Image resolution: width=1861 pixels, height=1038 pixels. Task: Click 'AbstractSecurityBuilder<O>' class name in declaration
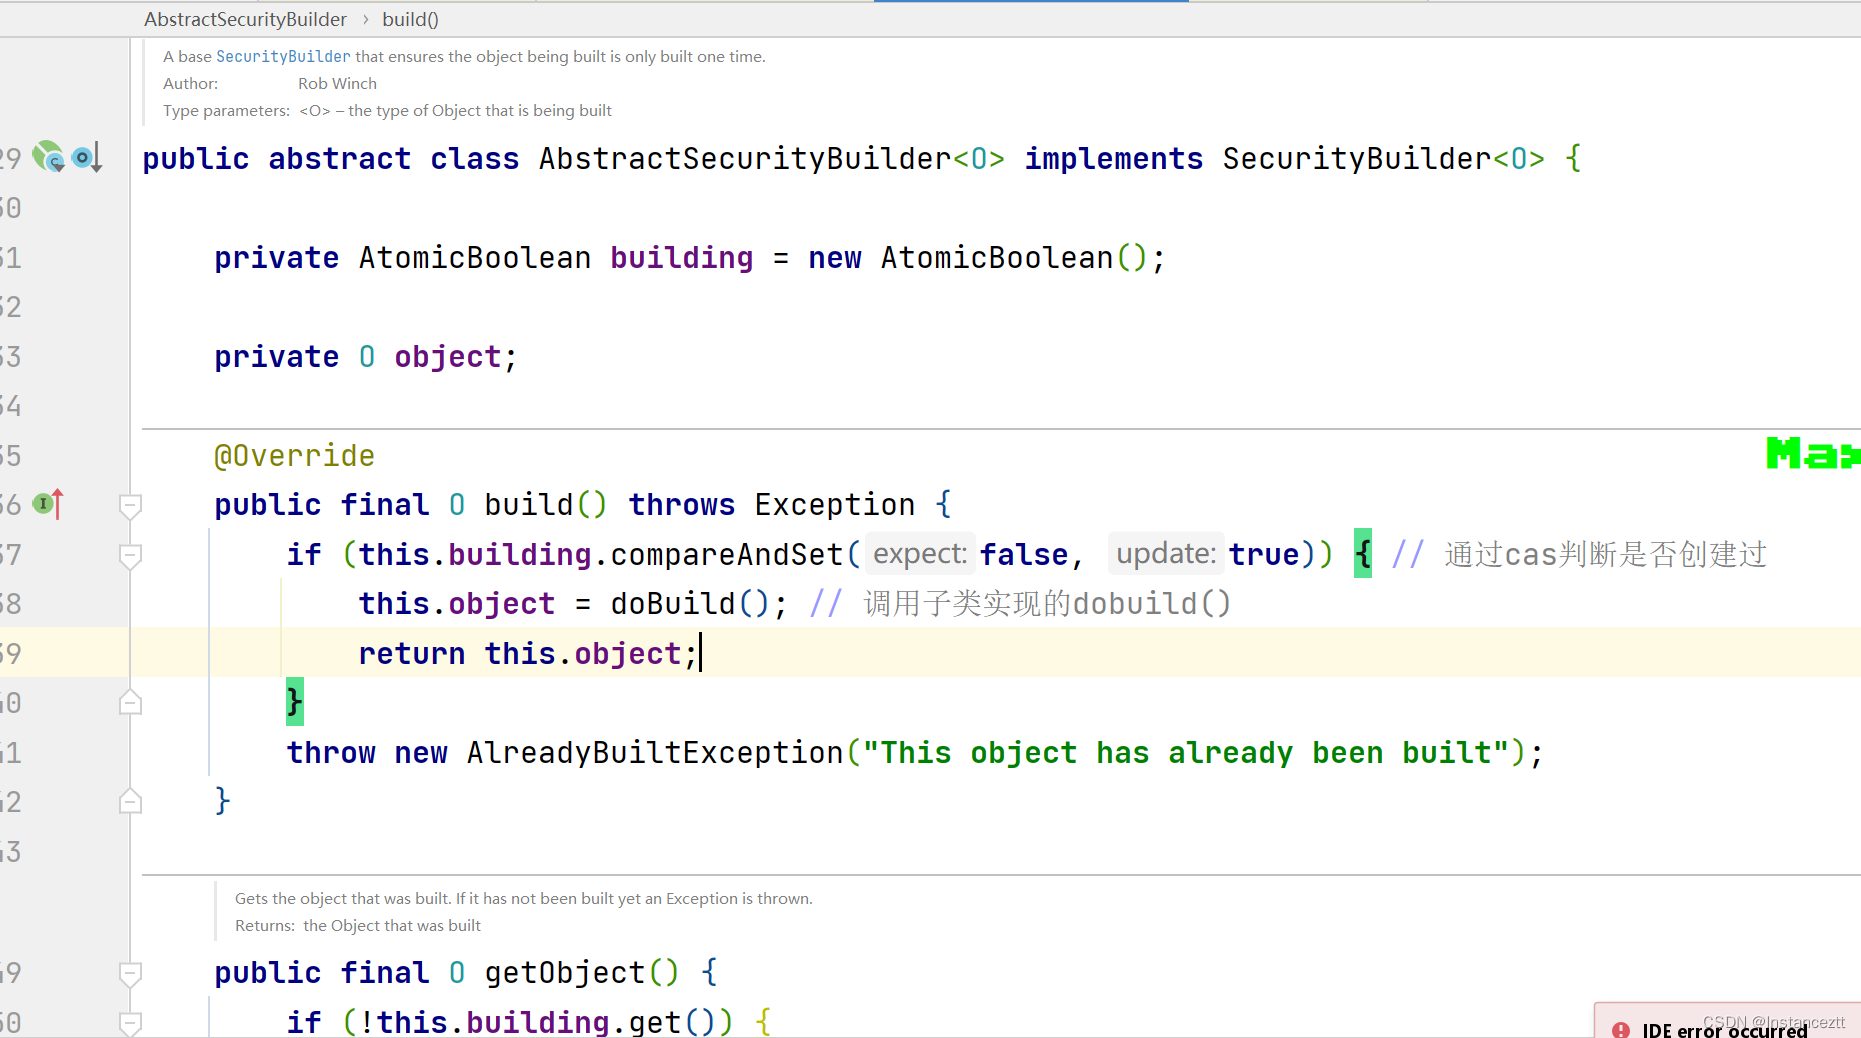click(772, 159)
